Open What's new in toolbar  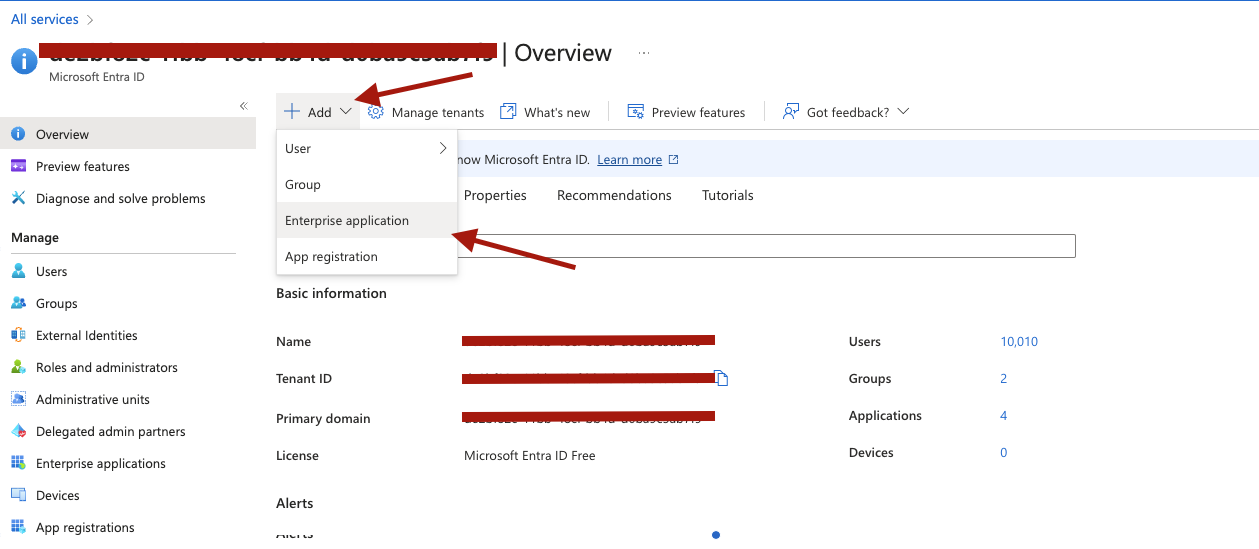click(x=545, y=112)
